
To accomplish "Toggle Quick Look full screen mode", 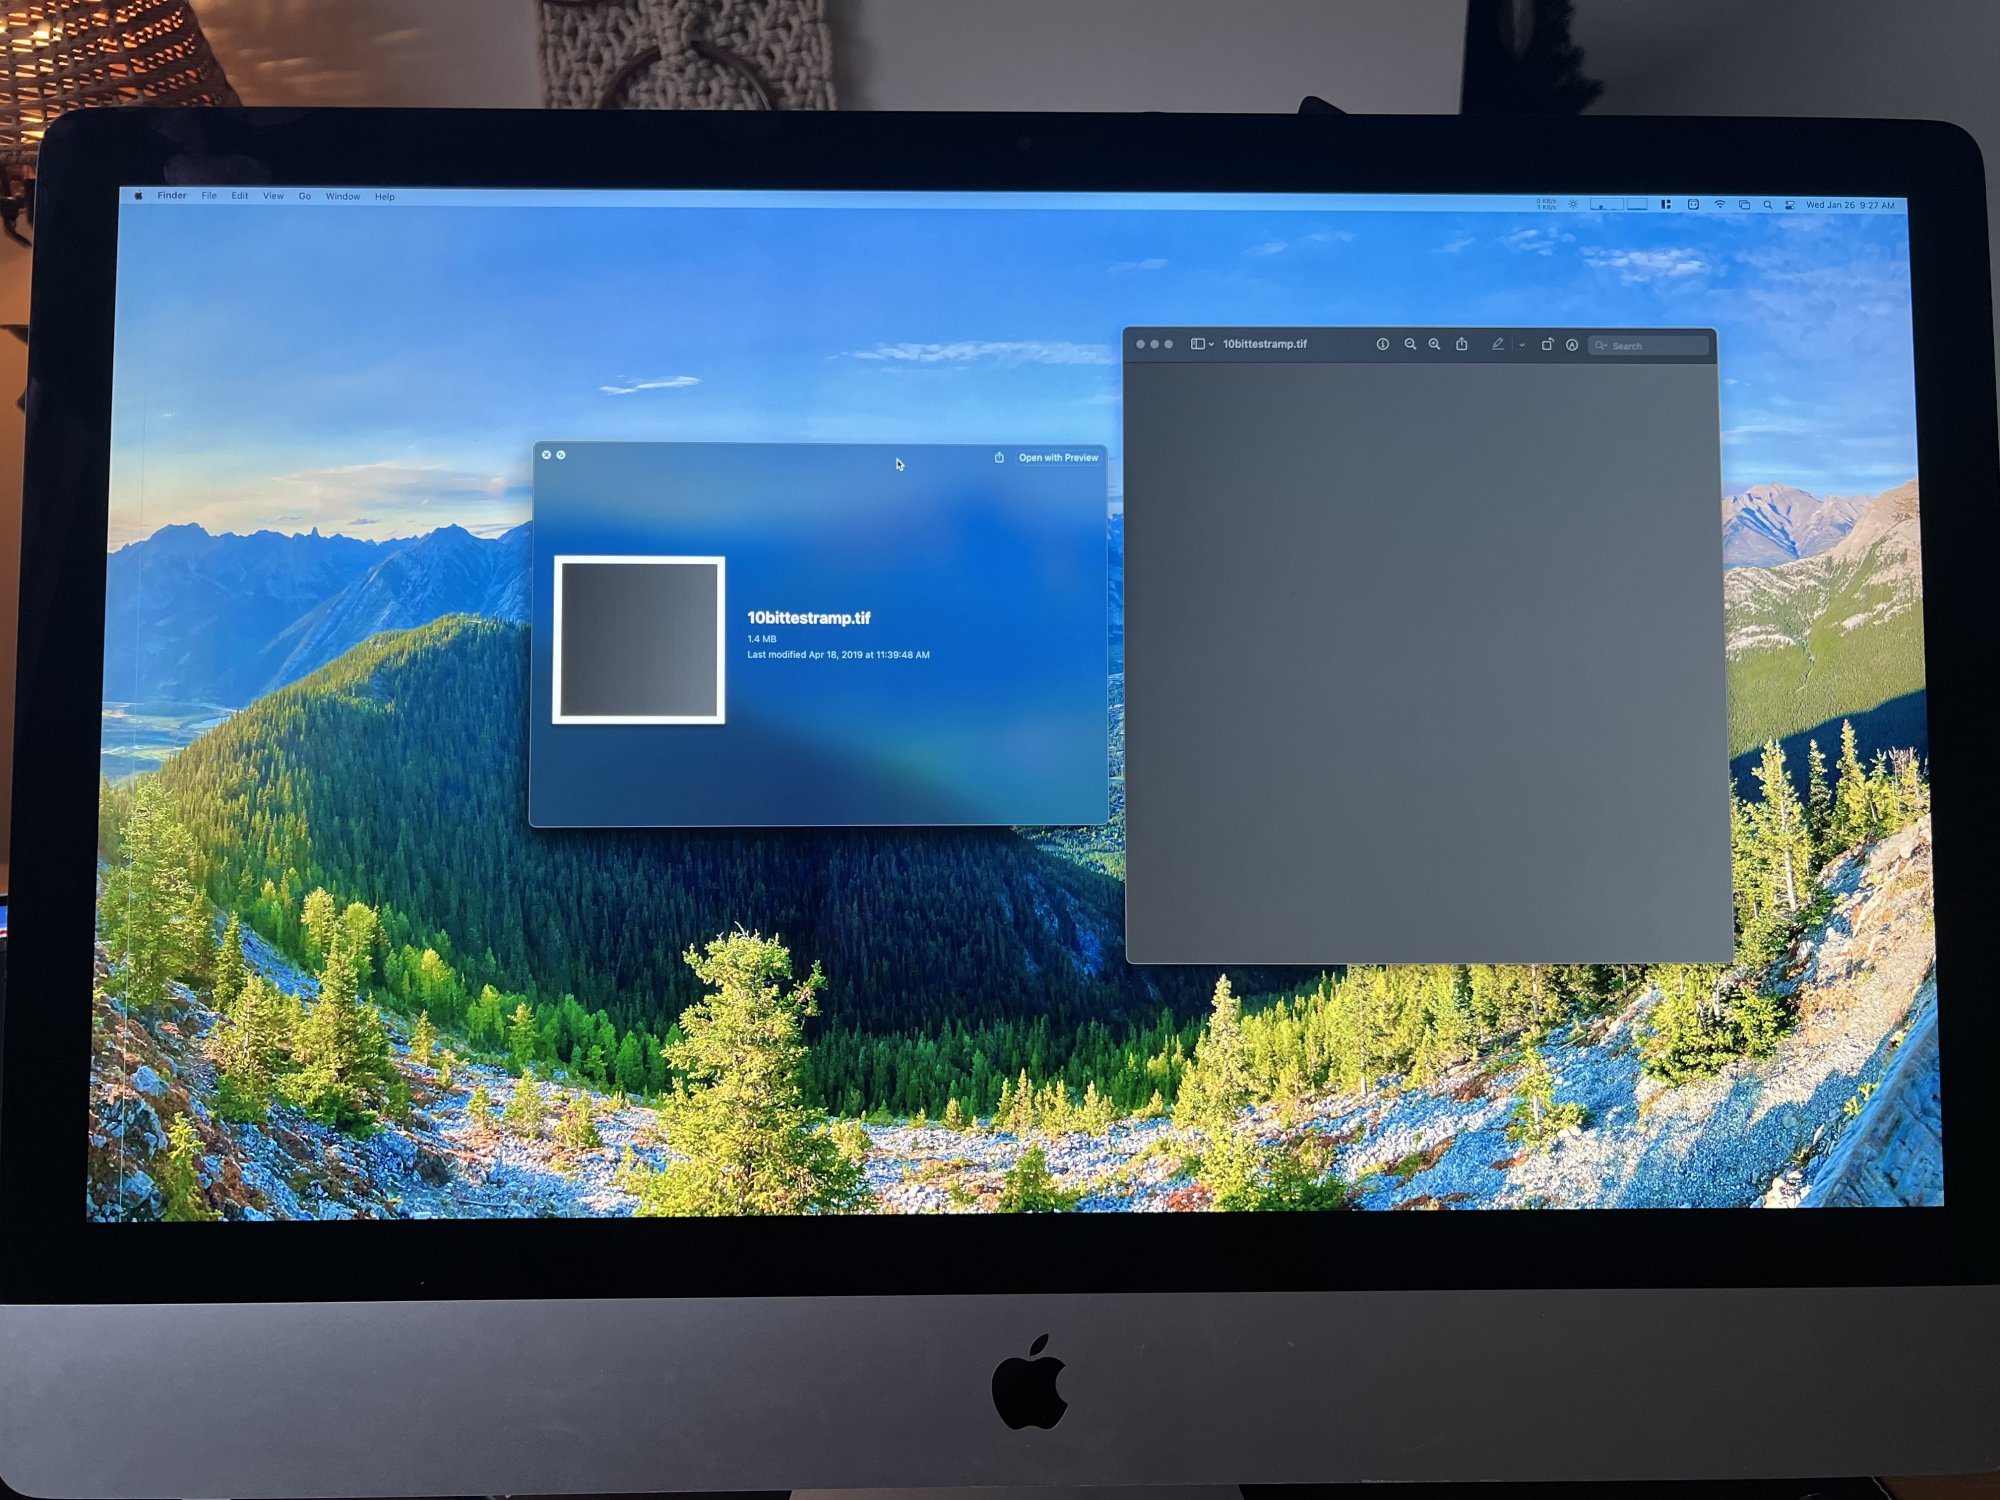I will pyautogui.click(x=561, y=455).
